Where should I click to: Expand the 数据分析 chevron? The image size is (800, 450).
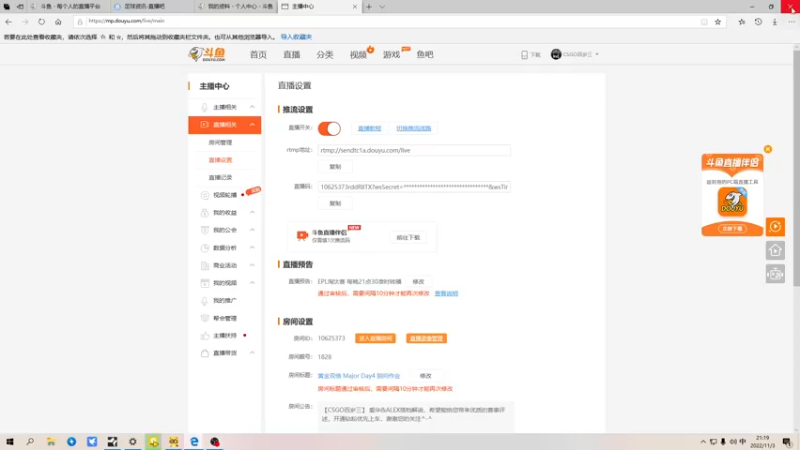pos(252,247)
